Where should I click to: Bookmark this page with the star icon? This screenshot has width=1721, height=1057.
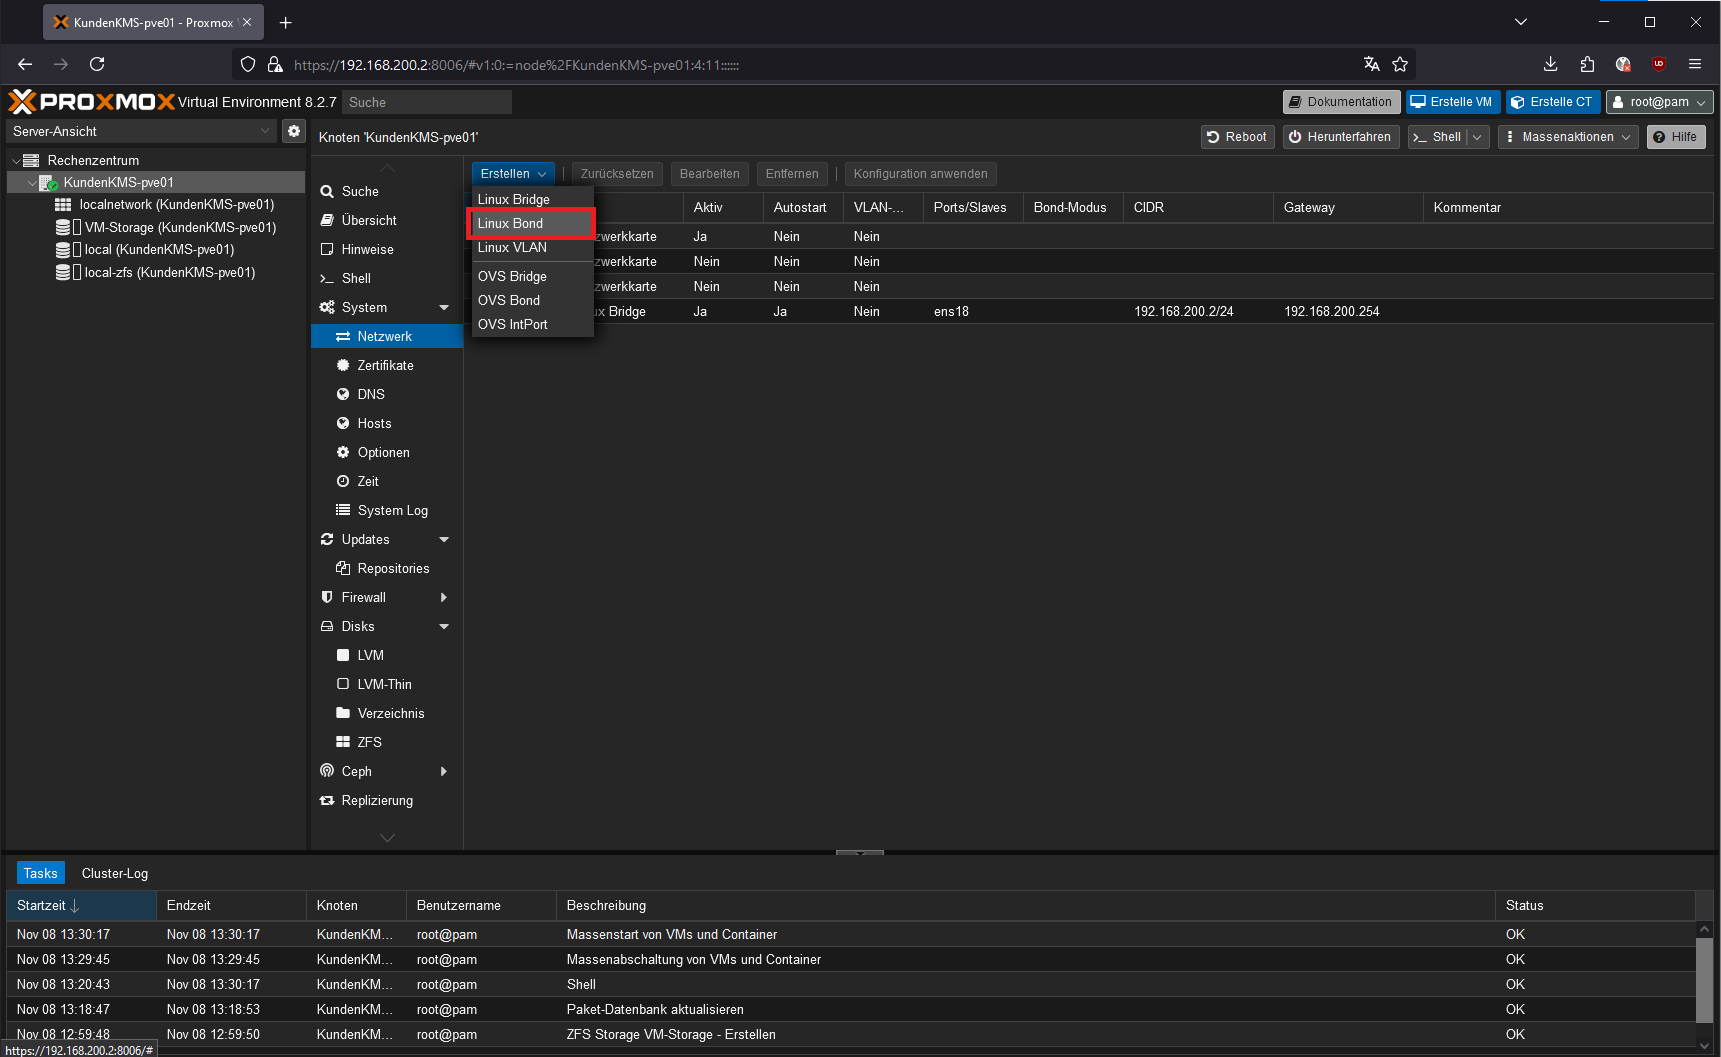[x=1400, y=64]
